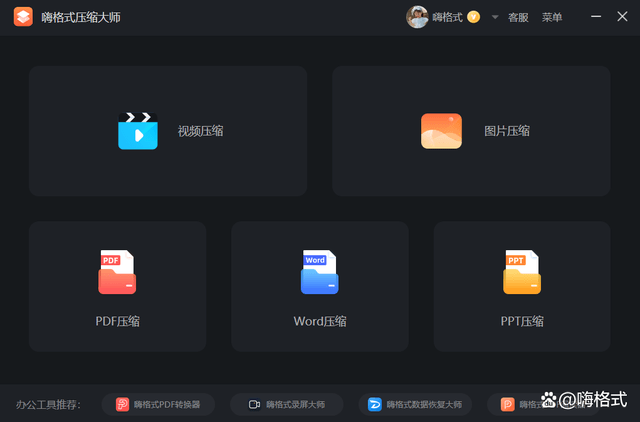Image resolution: width=640 pixels, height=422 pixels.
Task: Click the 视频压缩 label
Action: click(200, 131)
